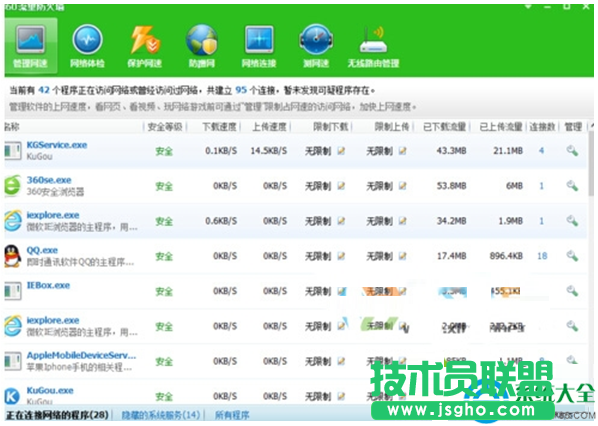Screen dimensions: 598x426
Task: Click the KuGou.exe K logo icon
Action: pyautogui.click(x=12, y=396)
